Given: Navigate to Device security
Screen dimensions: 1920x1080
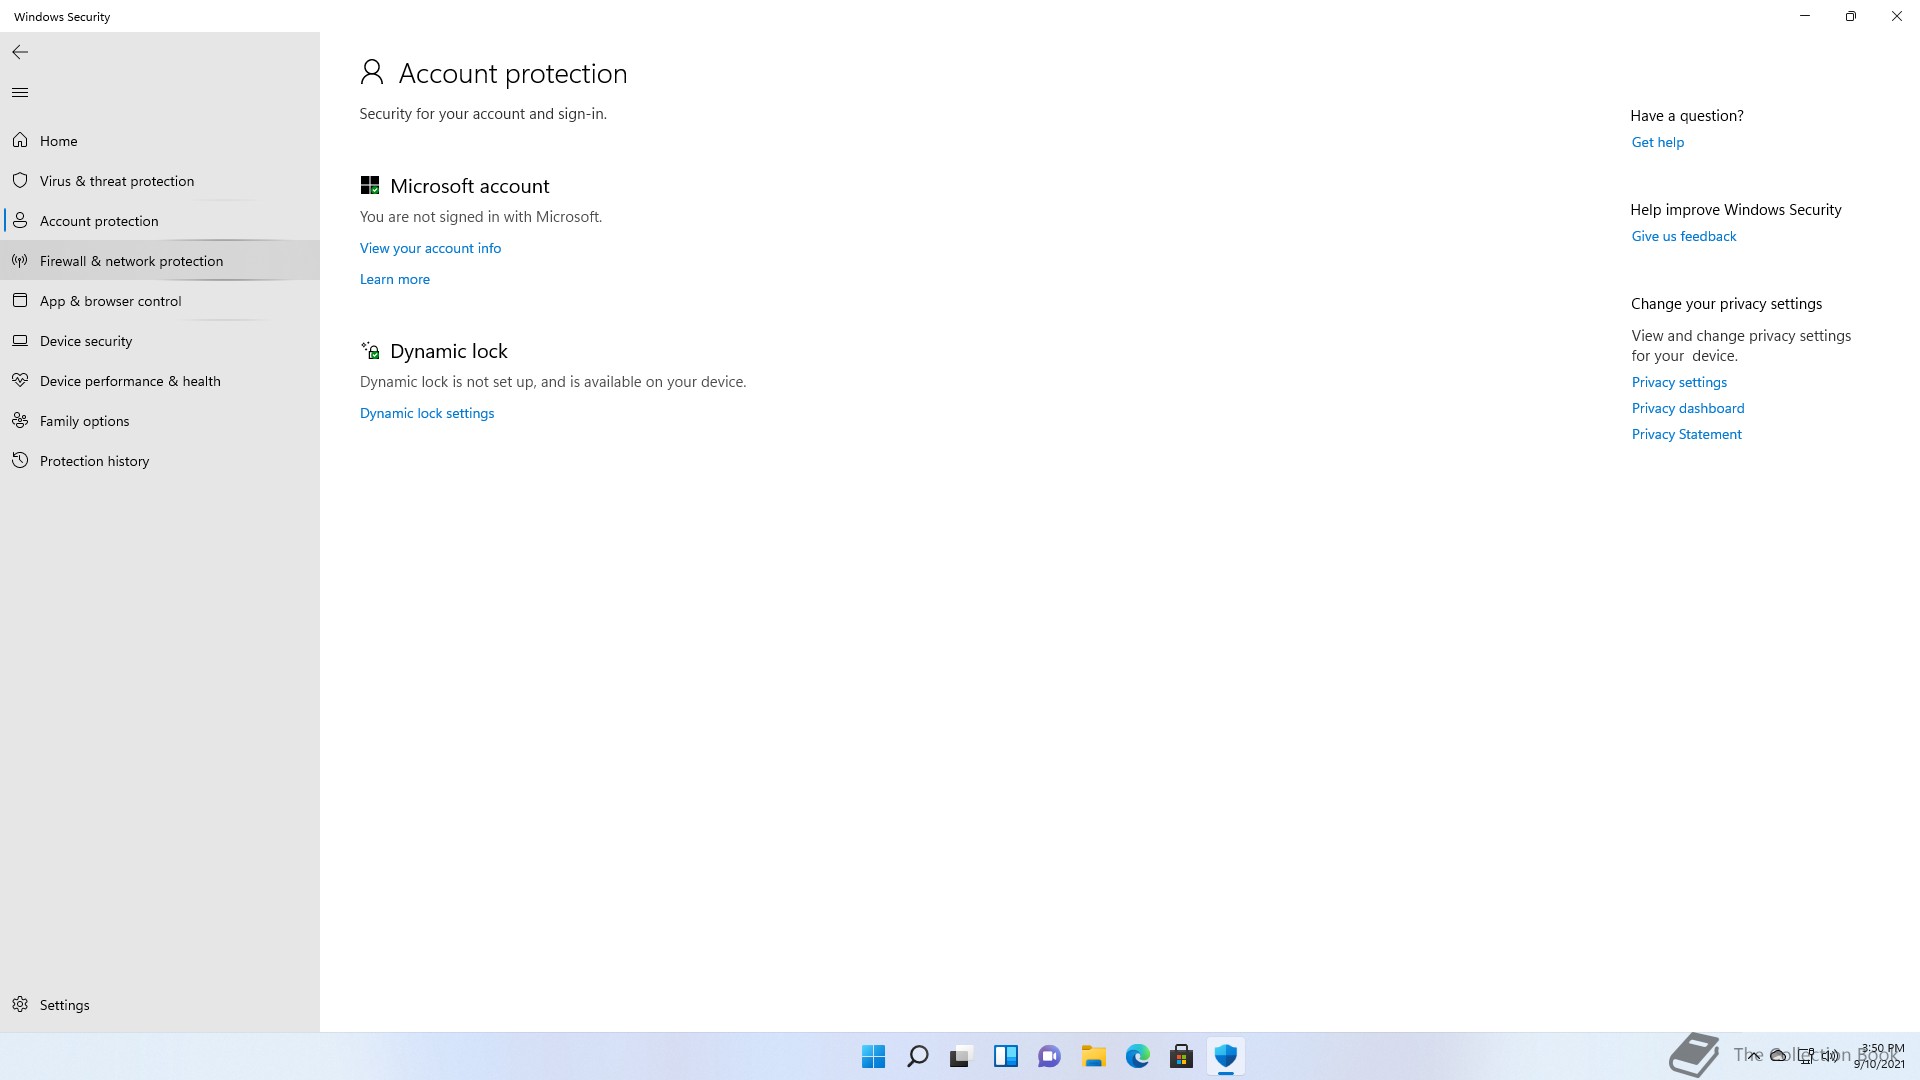Looking at the screenshot, I should tap(160, 341).
